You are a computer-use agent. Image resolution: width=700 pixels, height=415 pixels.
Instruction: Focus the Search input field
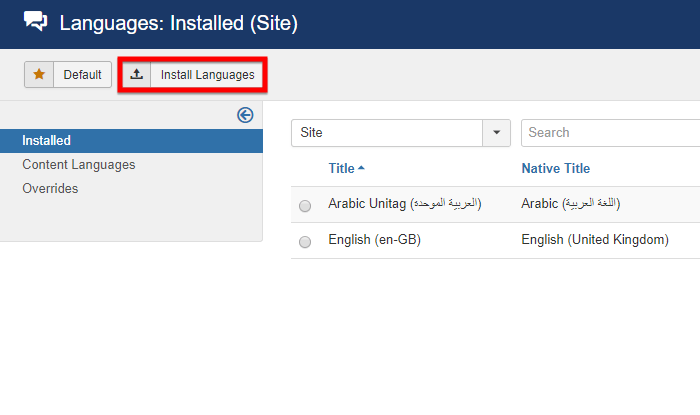tap(610, 133)
